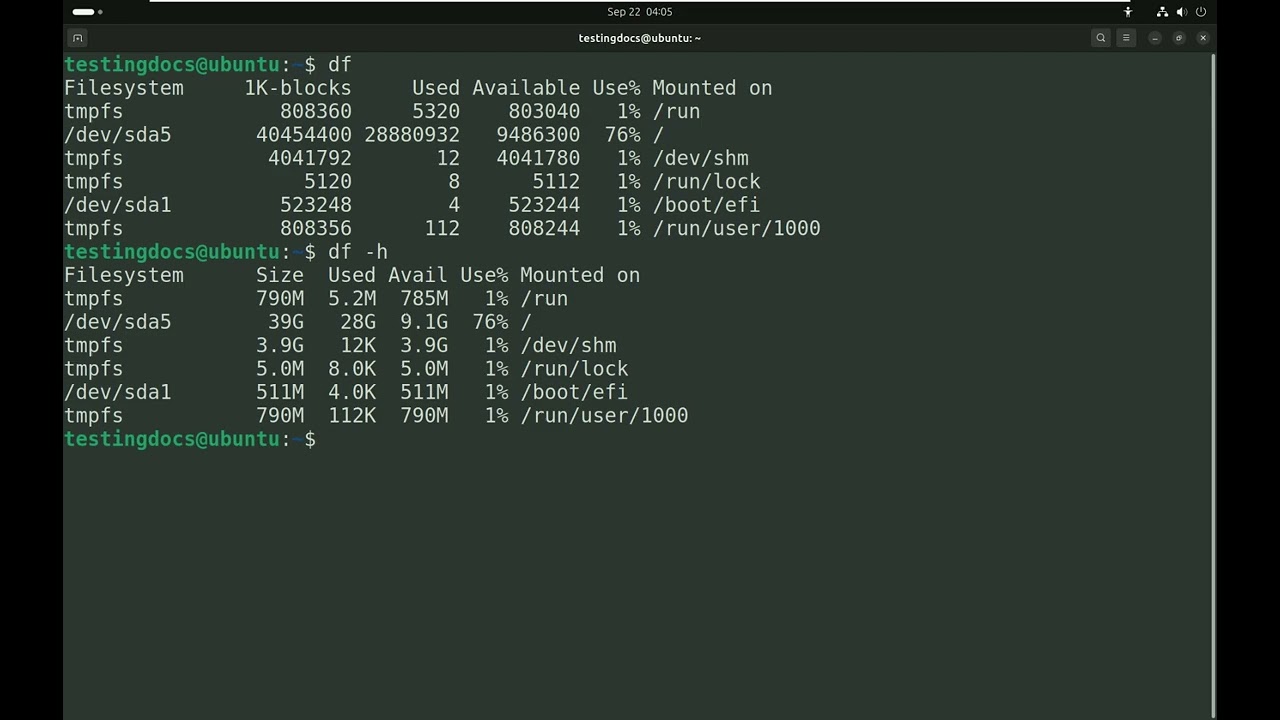Viewport: 1280px width, 720px height.
Task: Click the 'Available' column header
Action: click(x=526, y=88)
